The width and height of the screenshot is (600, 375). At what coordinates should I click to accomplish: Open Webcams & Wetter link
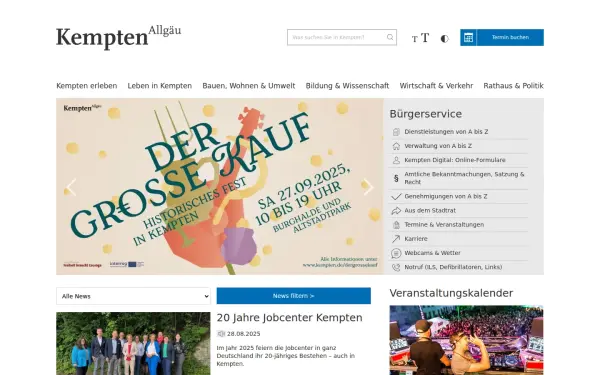click(x=432, y=253)
